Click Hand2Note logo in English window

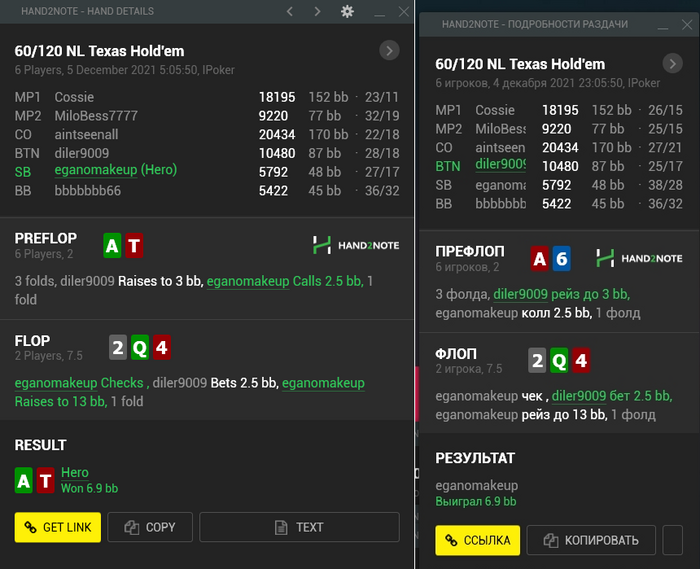tap(356, 245)
